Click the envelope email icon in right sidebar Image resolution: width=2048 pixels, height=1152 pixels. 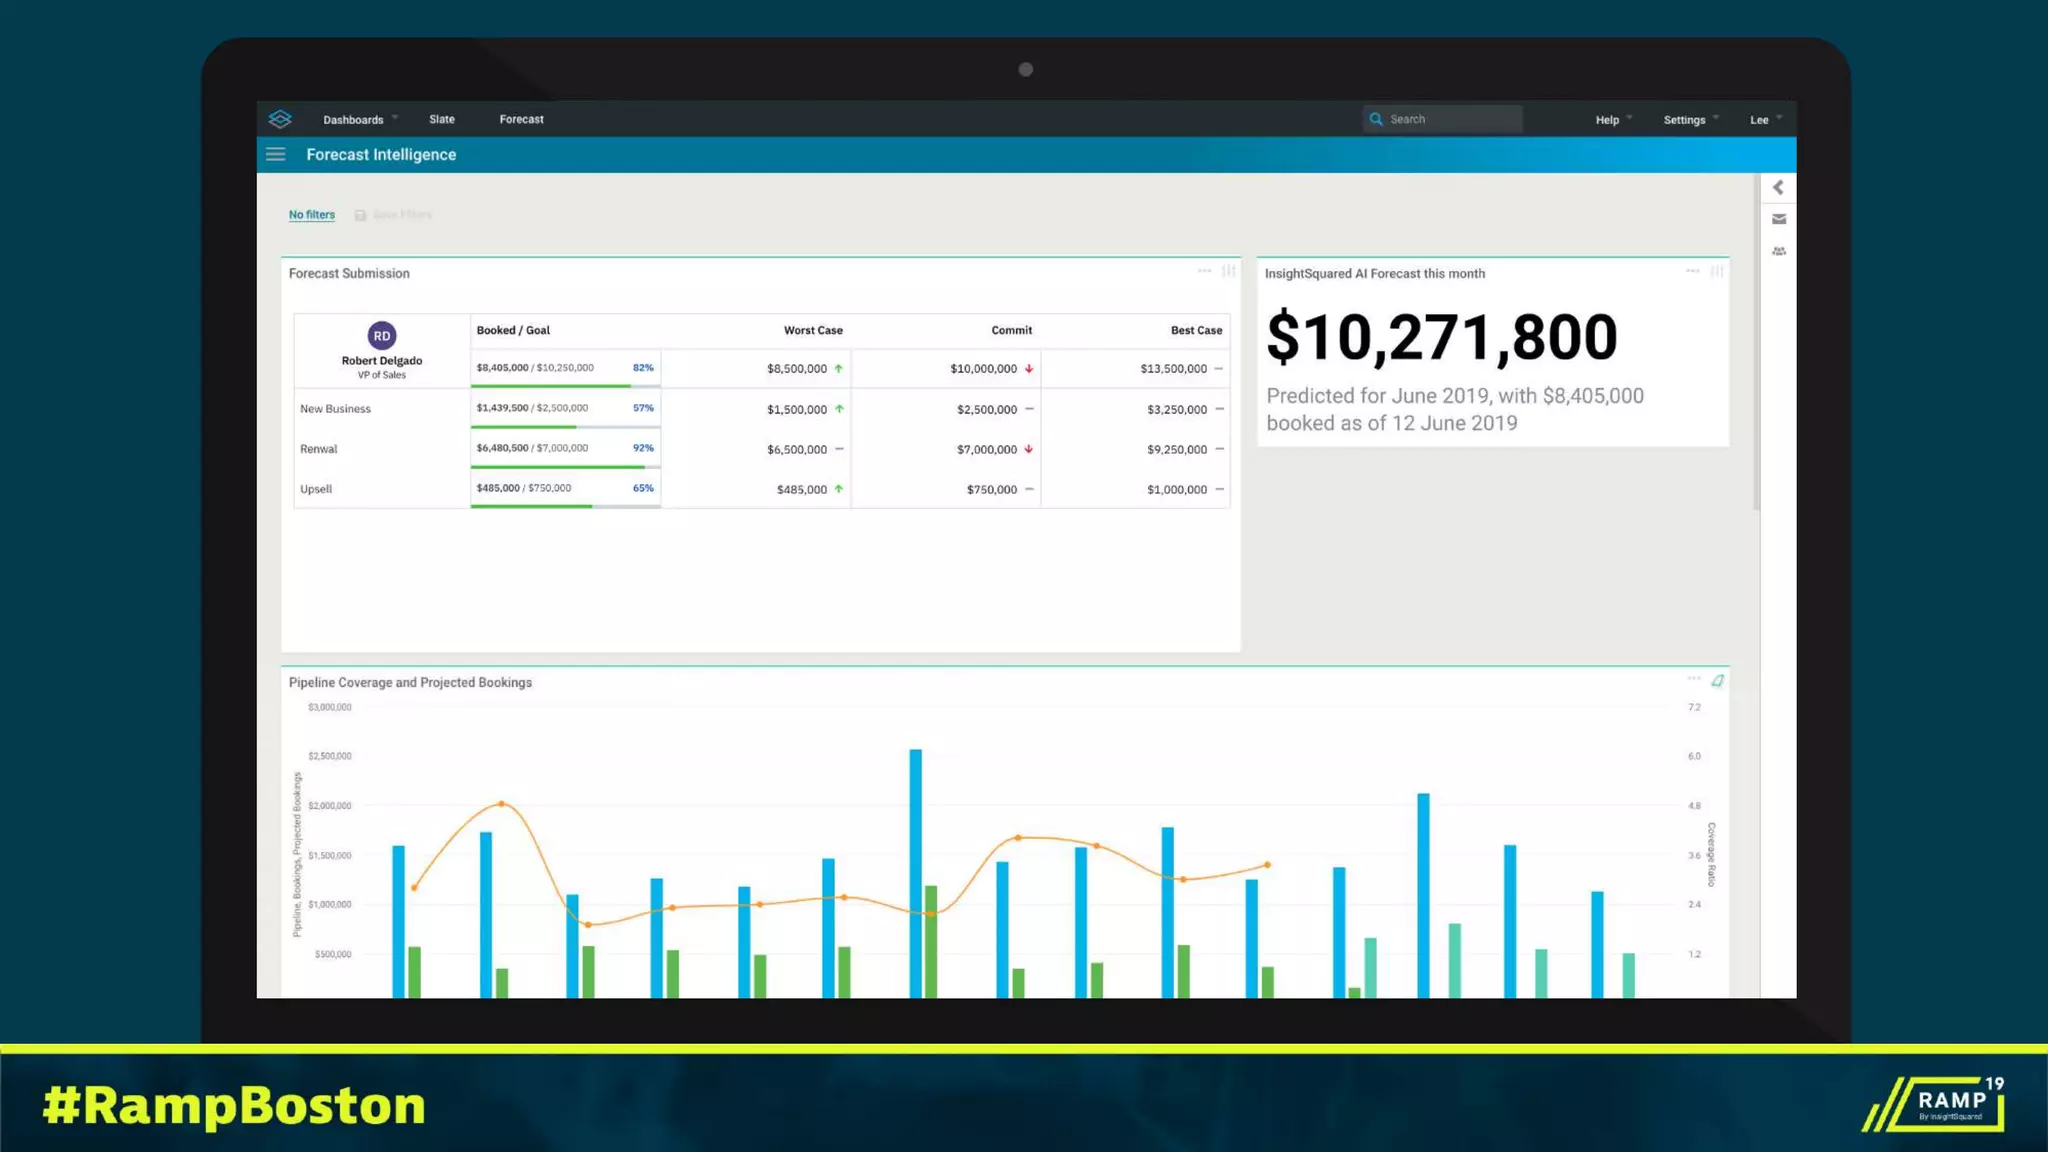1779,219
